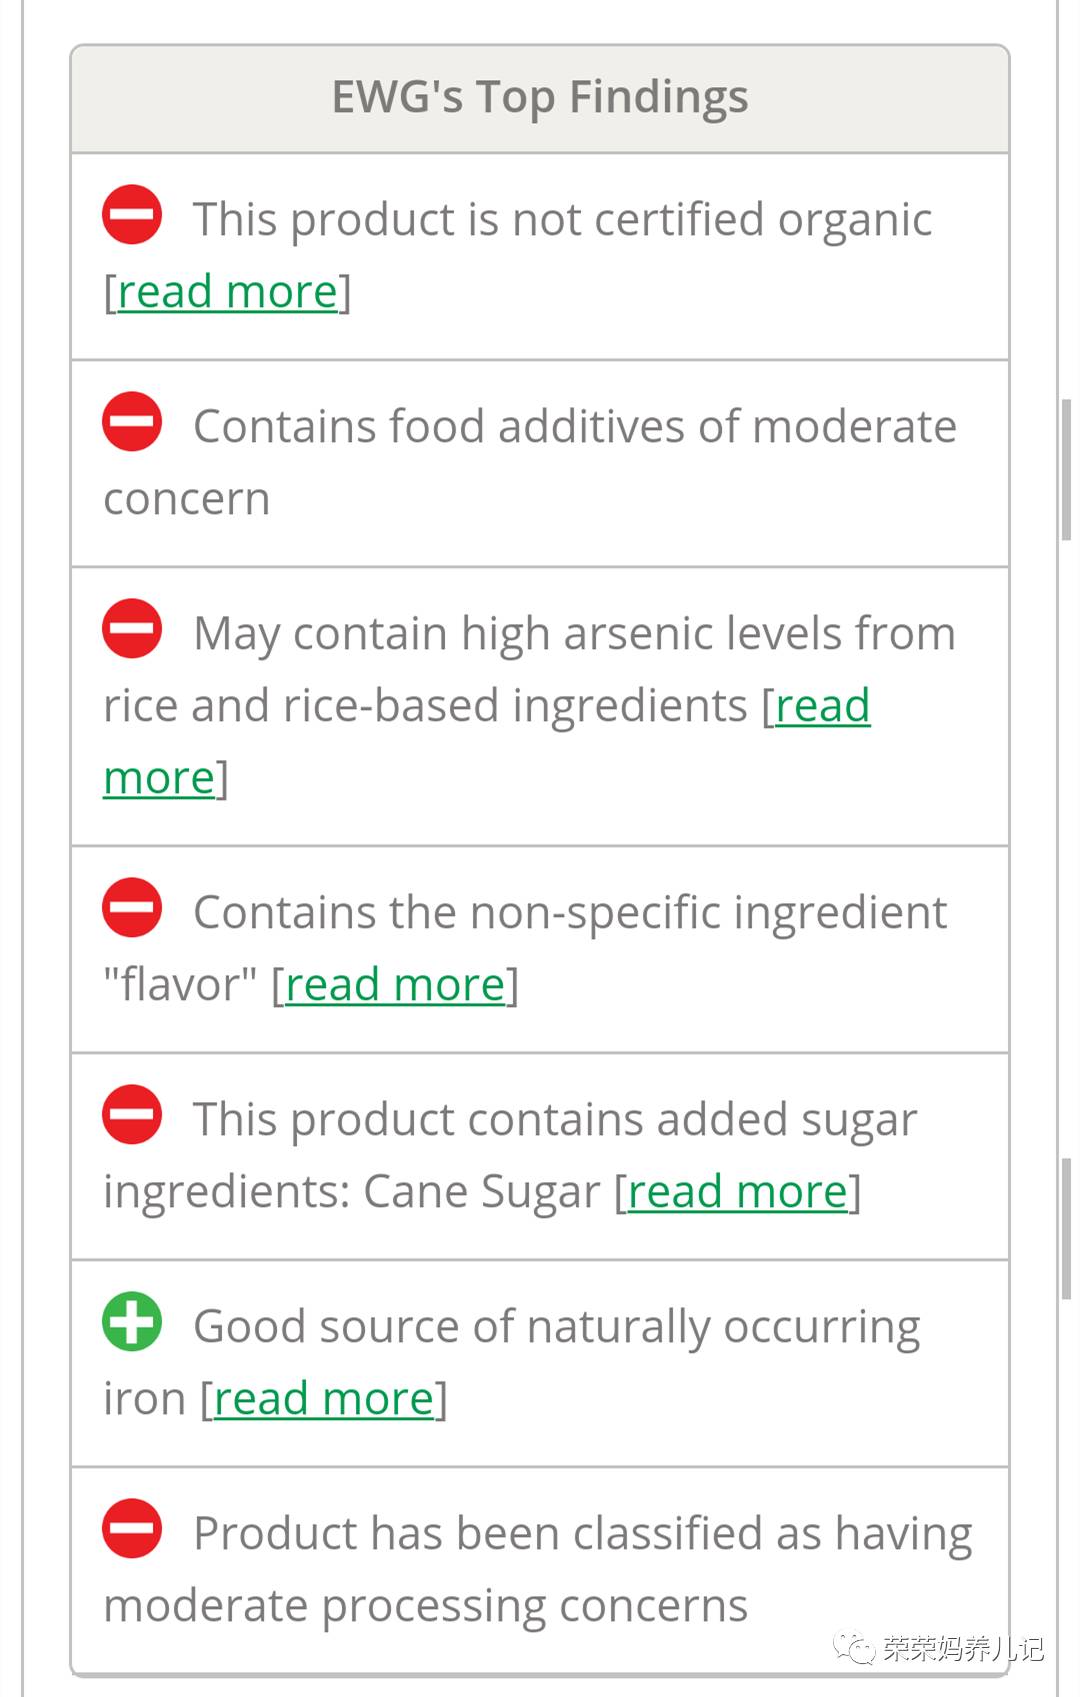Screen dimensions: 1080x1697
Task: Click the EWG's Top Findings header
Action: point(540,98)
